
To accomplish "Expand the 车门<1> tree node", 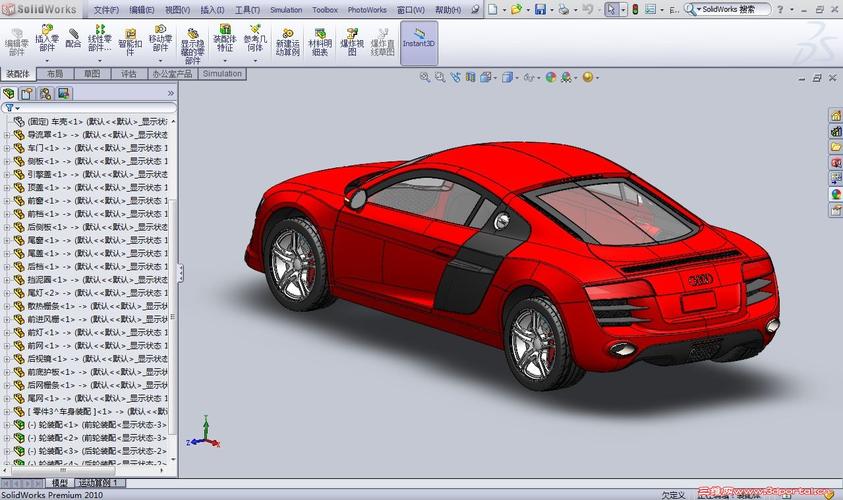I will (7, 148).
